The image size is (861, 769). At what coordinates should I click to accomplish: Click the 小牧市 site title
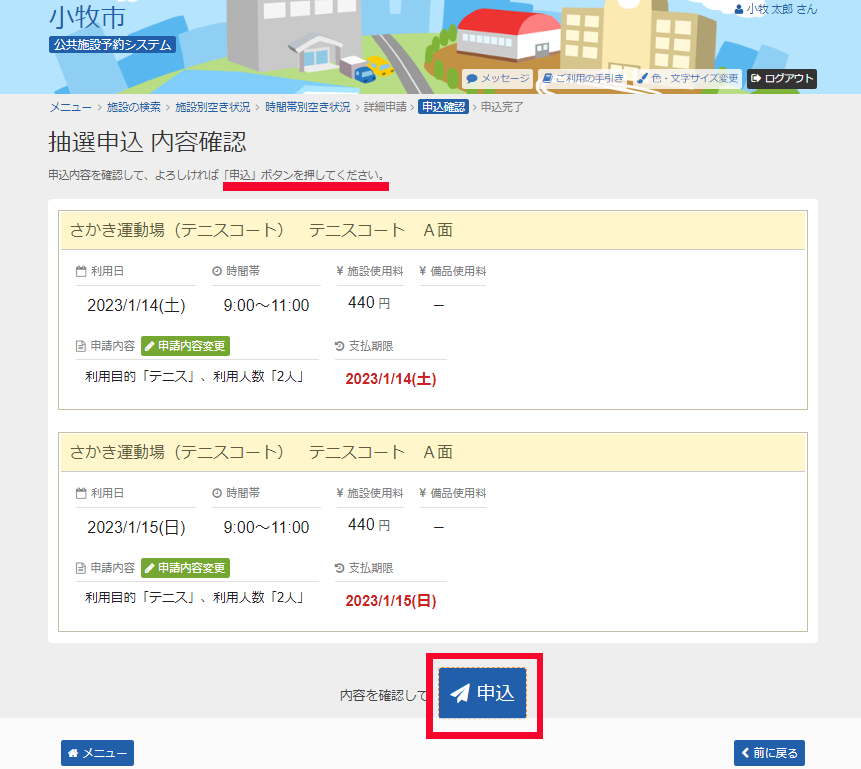87,16
